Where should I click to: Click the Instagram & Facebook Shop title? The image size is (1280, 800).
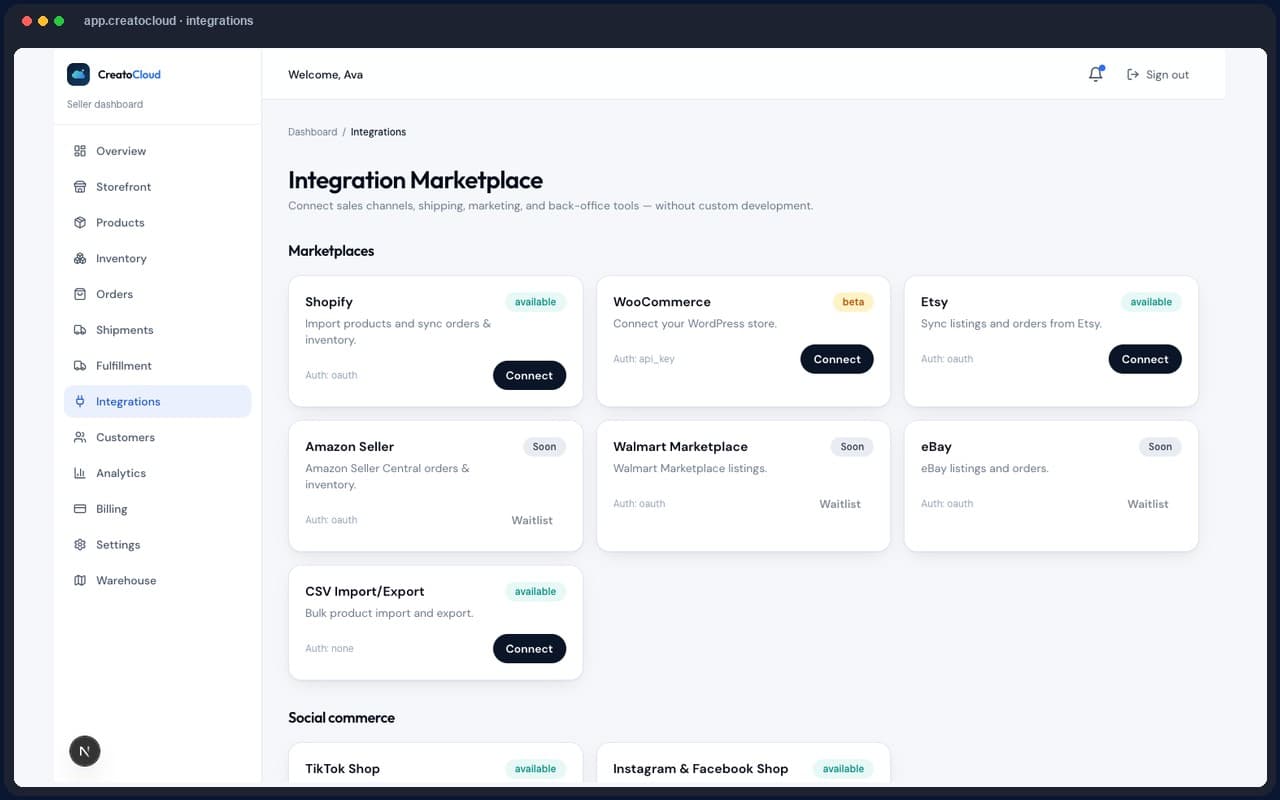pyautogui.click(x=700, y=769)
